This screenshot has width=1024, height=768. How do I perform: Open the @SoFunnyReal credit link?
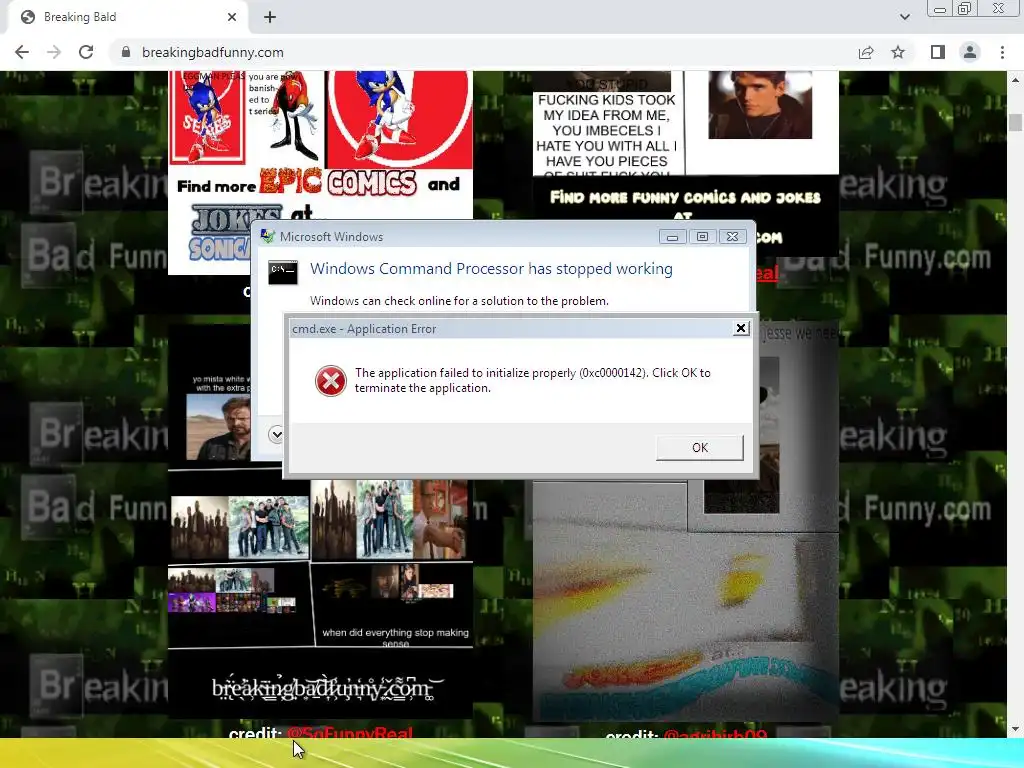coord(349,732)
